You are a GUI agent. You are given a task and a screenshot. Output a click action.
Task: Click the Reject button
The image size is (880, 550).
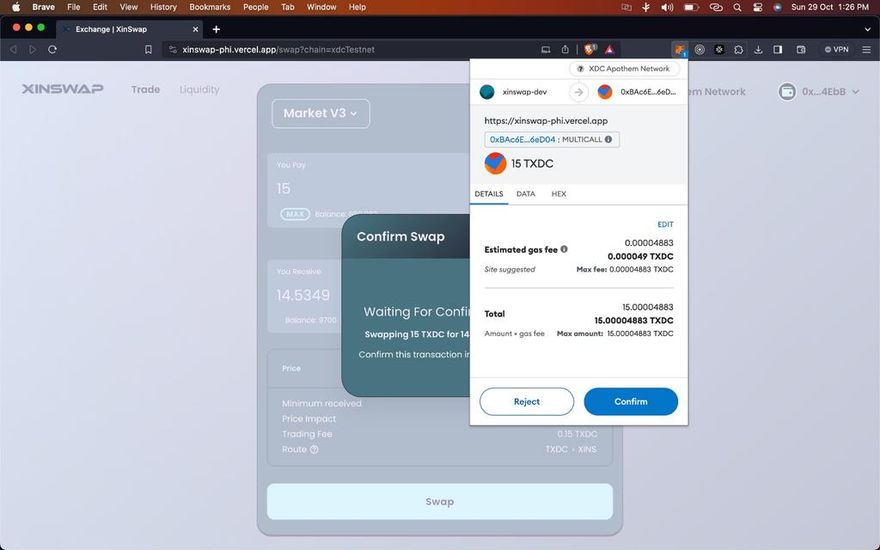526,402
